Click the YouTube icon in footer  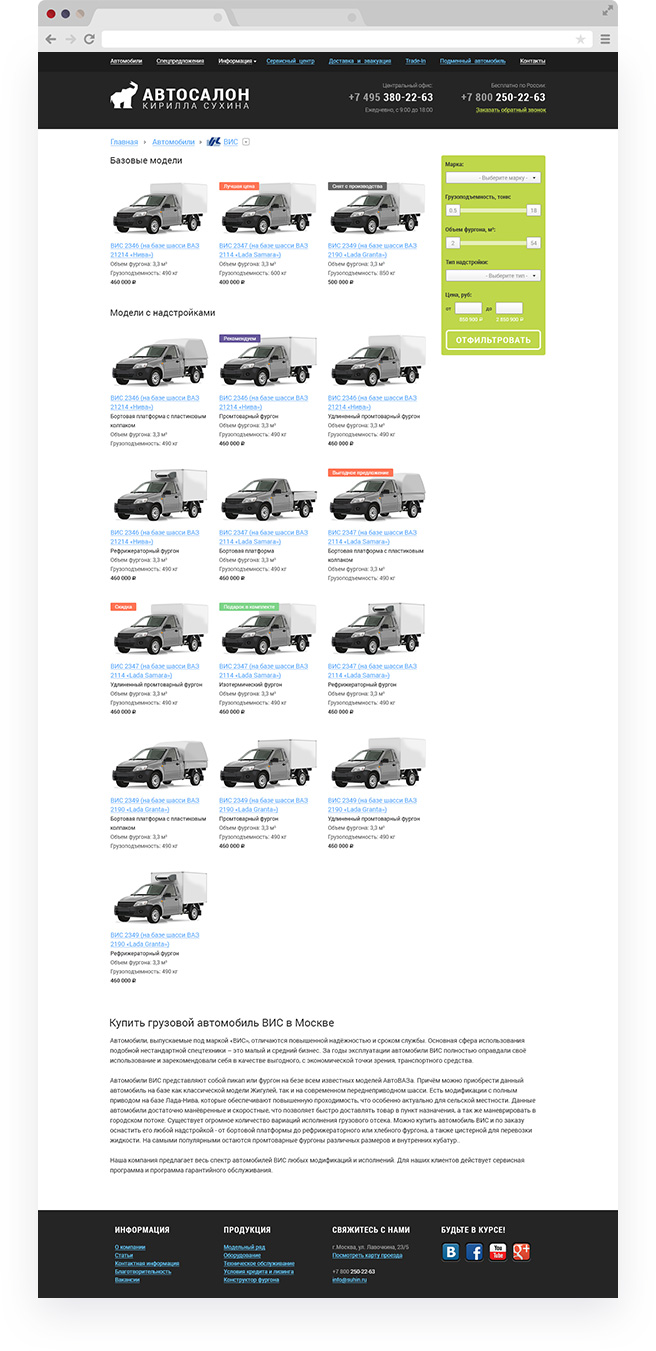497,1252
